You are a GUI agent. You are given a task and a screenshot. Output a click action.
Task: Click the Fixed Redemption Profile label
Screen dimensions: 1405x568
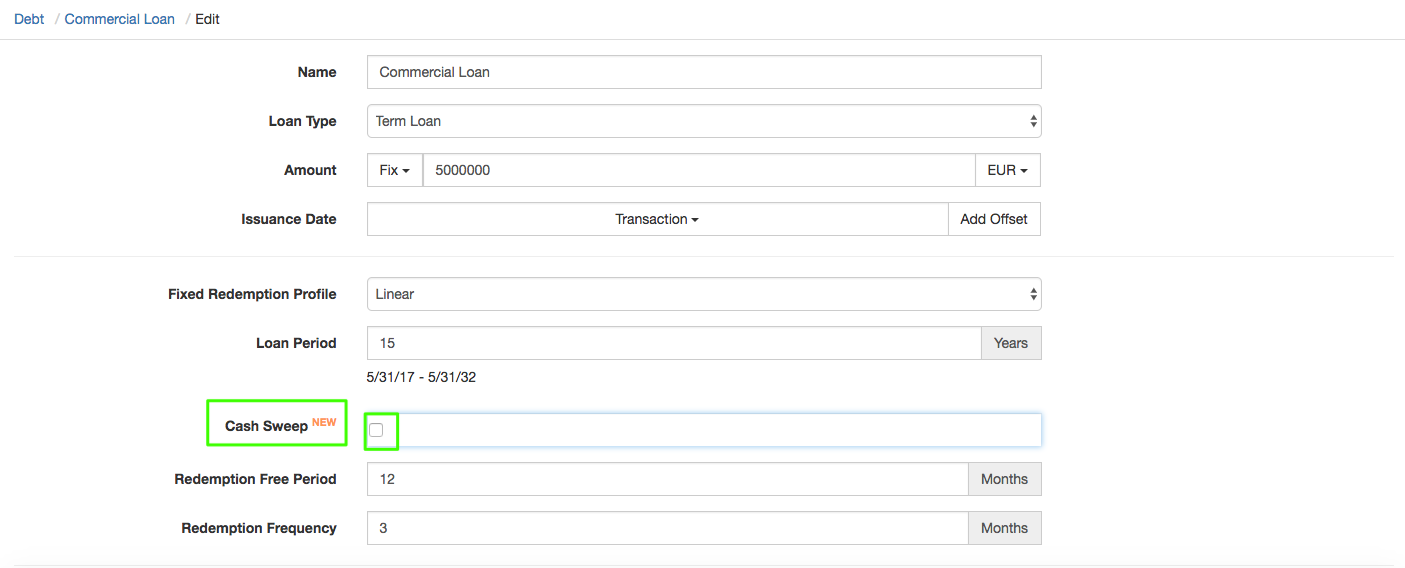click(252, 294)
